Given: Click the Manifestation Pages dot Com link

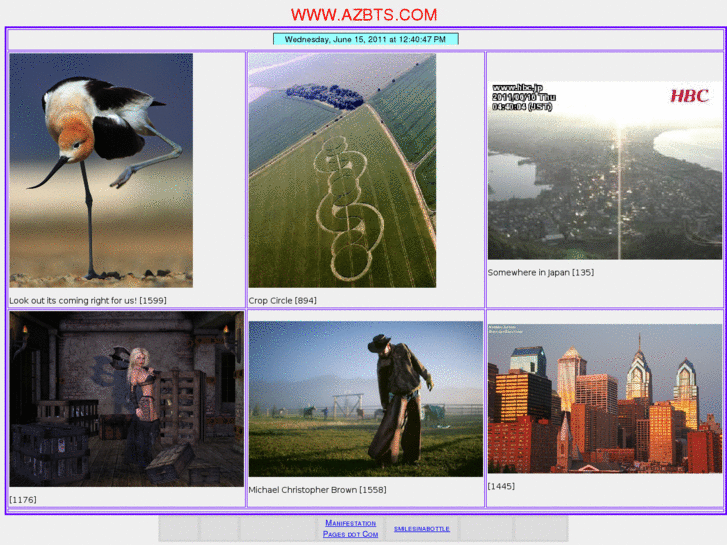Looking at the screenshot, I should click(351, 529).
